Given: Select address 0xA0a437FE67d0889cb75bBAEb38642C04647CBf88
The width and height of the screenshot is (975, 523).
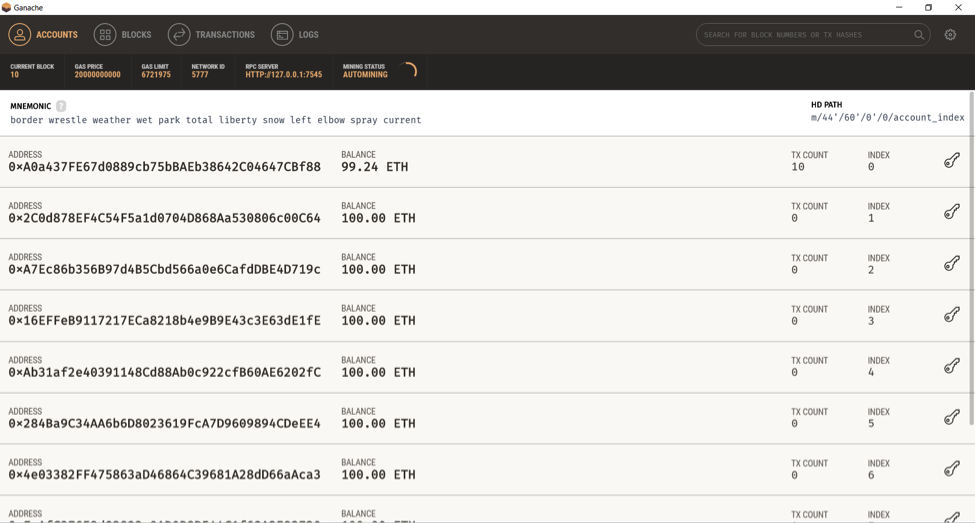Looking at the screenshot, I should 164,167.
